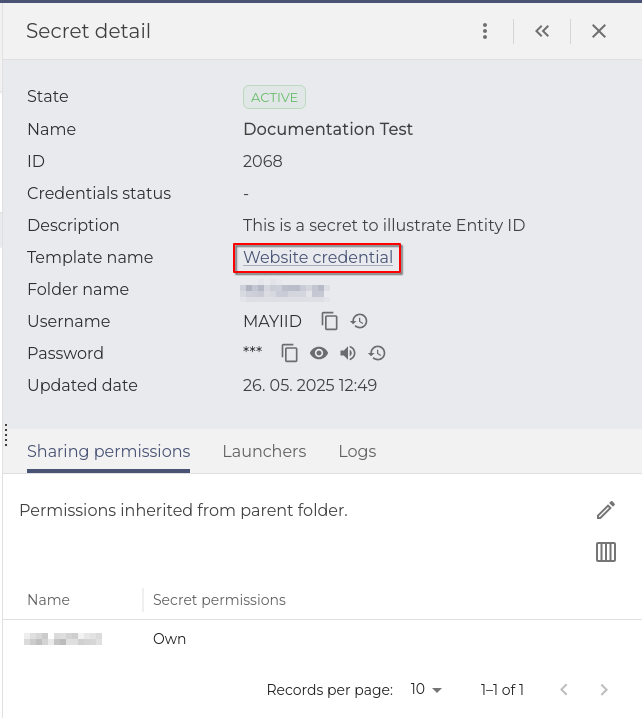
Task: Click the speaker icon next to password
Action: pos(348,353)
